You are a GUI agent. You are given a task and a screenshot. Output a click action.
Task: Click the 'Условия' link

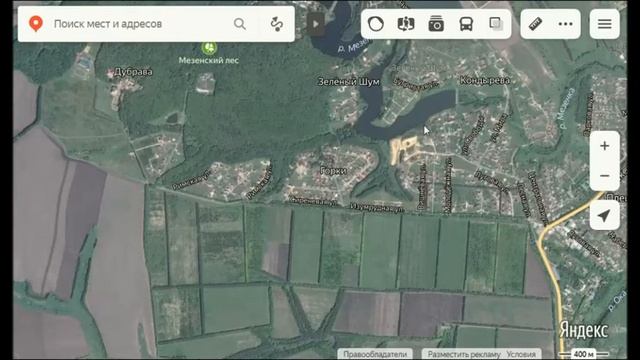[x=521, y=354]
